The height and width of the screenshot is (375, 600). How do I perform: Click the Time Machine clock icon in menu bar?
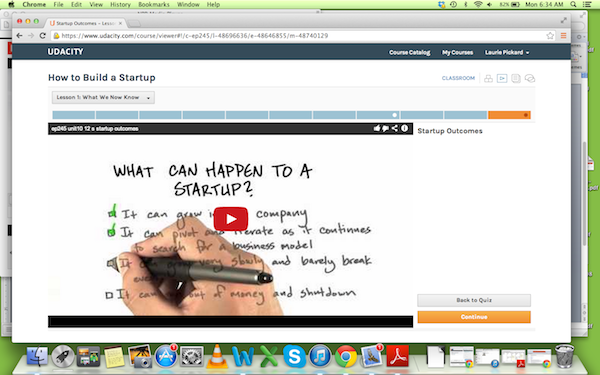453,4
